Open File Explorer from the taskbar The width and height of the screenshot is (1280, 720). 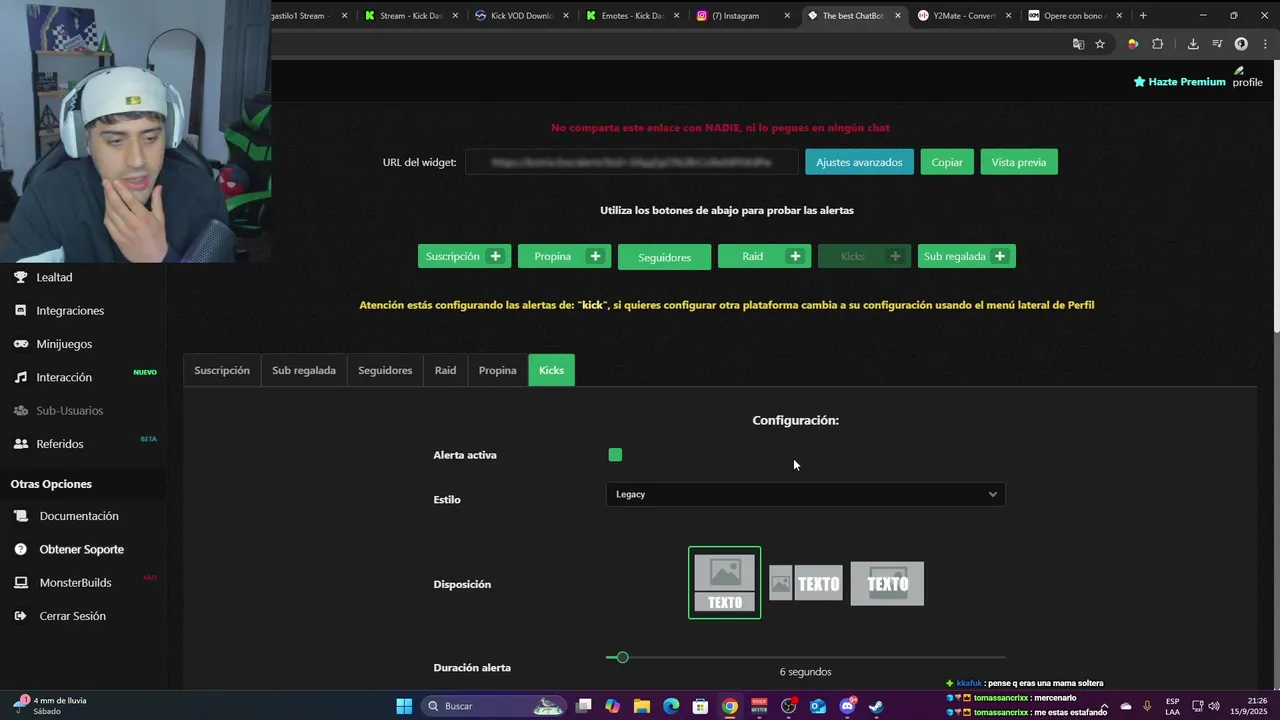642,706
